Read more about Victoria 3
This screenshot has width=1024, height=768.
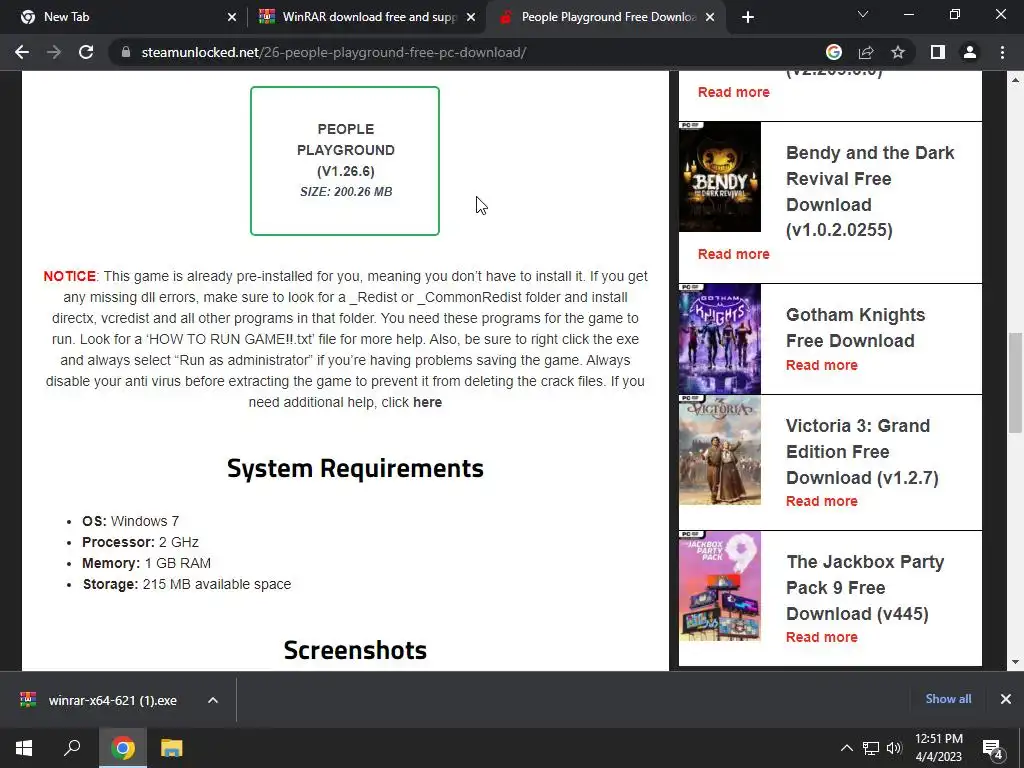pyautogui.click(x=822, y=501)
